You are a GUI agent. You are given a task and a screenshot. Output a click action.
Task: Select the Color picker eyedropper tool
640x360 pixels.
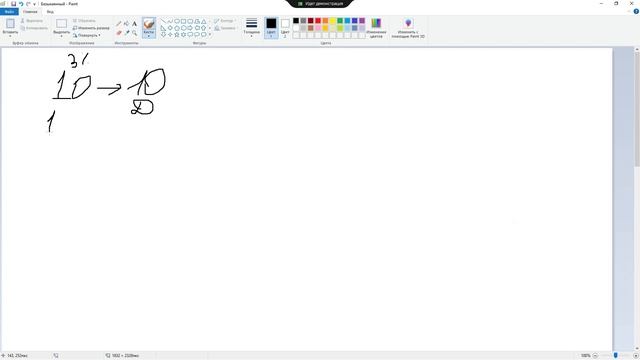tap(127, 32)
